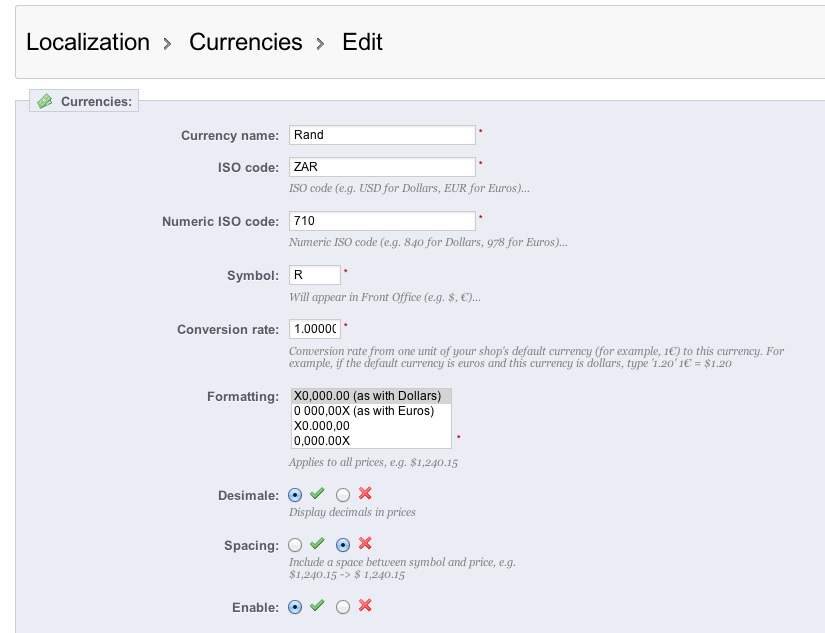The height and width of the screenshot is (633, 825).
Task: Click the Currencies fieldset money icon
Action: coord(45,101)
